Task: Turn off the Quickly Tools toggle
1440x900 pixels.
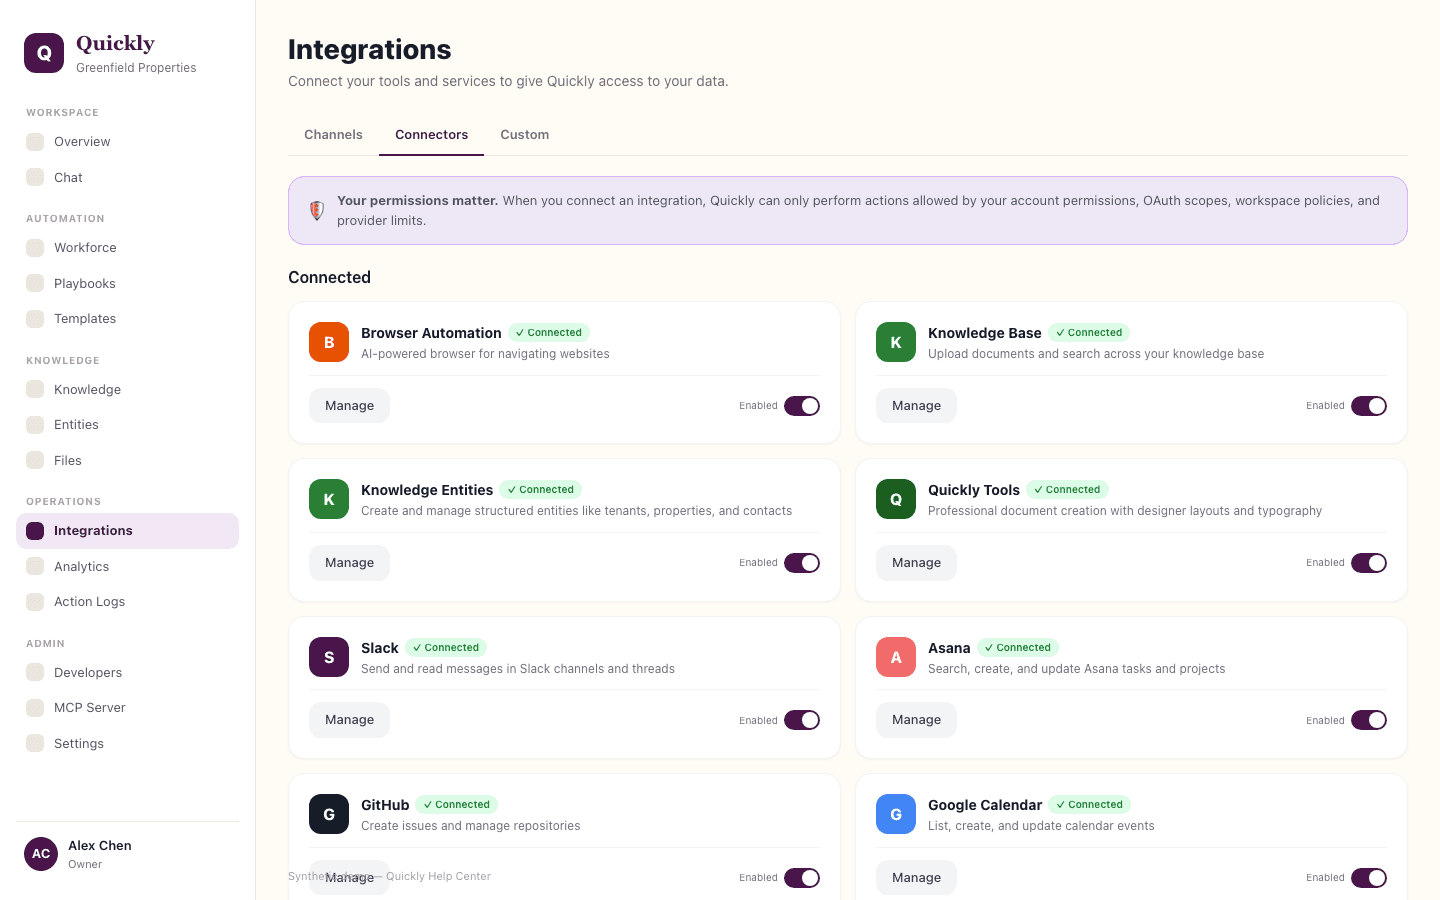Action: point(1369,563)
